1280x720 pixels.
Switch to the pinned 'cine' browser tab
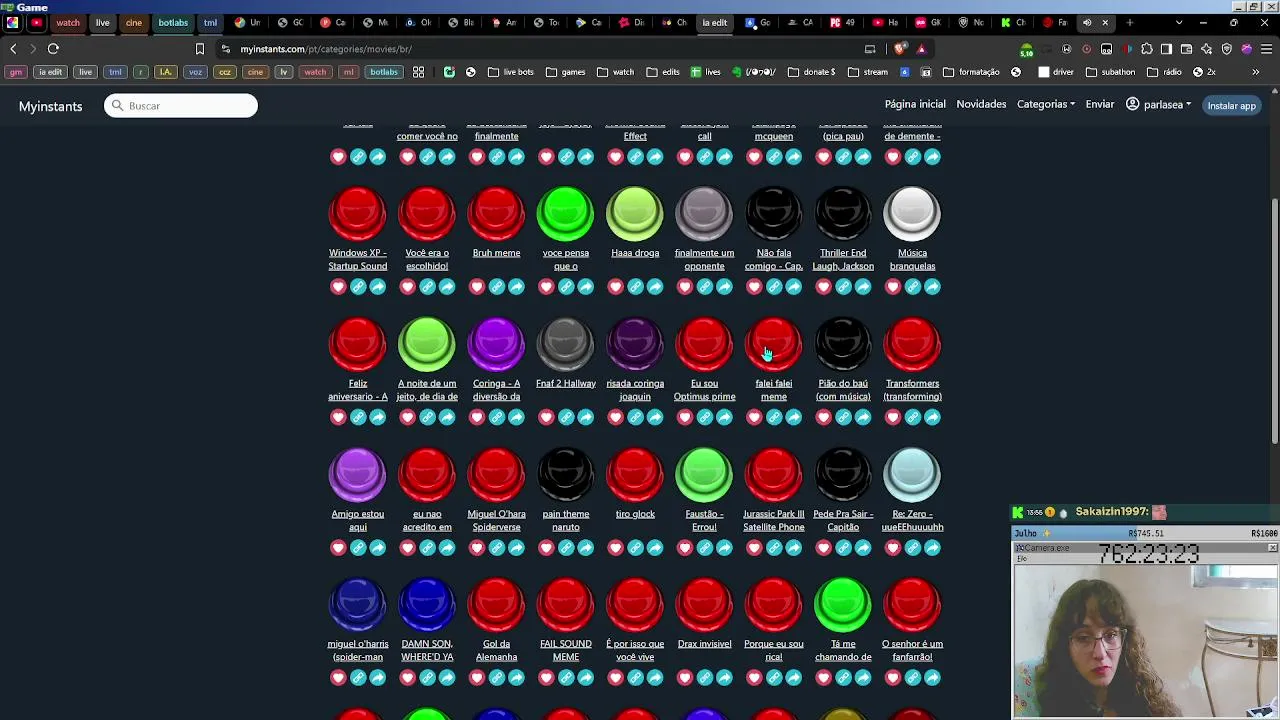pyautogui.click(x=134, y=22)
